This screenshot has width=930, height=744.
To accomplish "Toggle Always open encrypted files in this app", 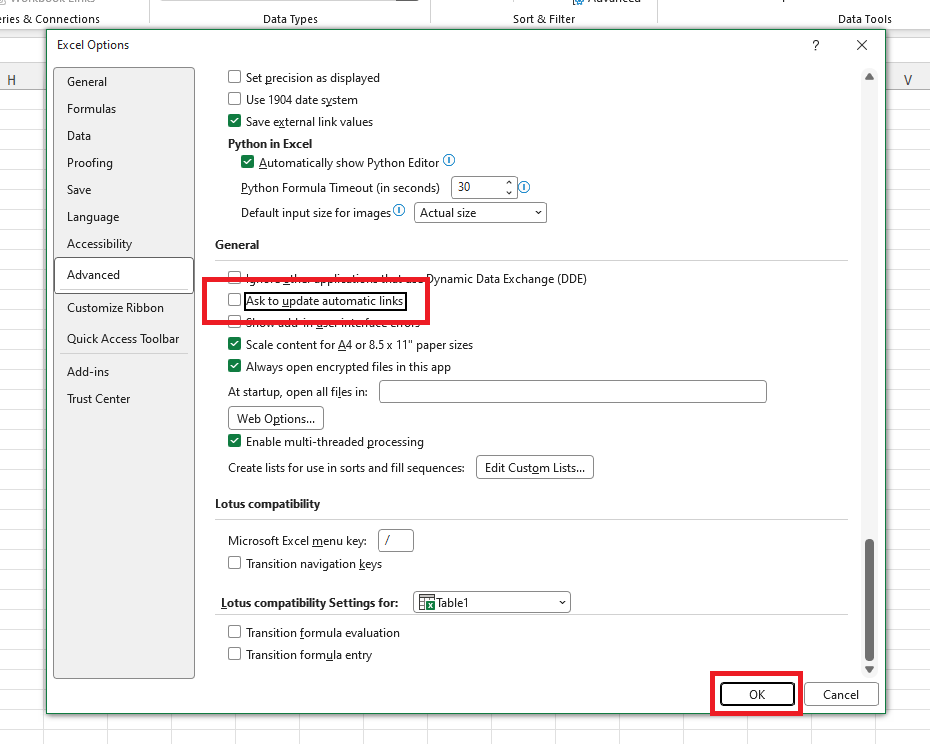I will click(x=235, y=366).
